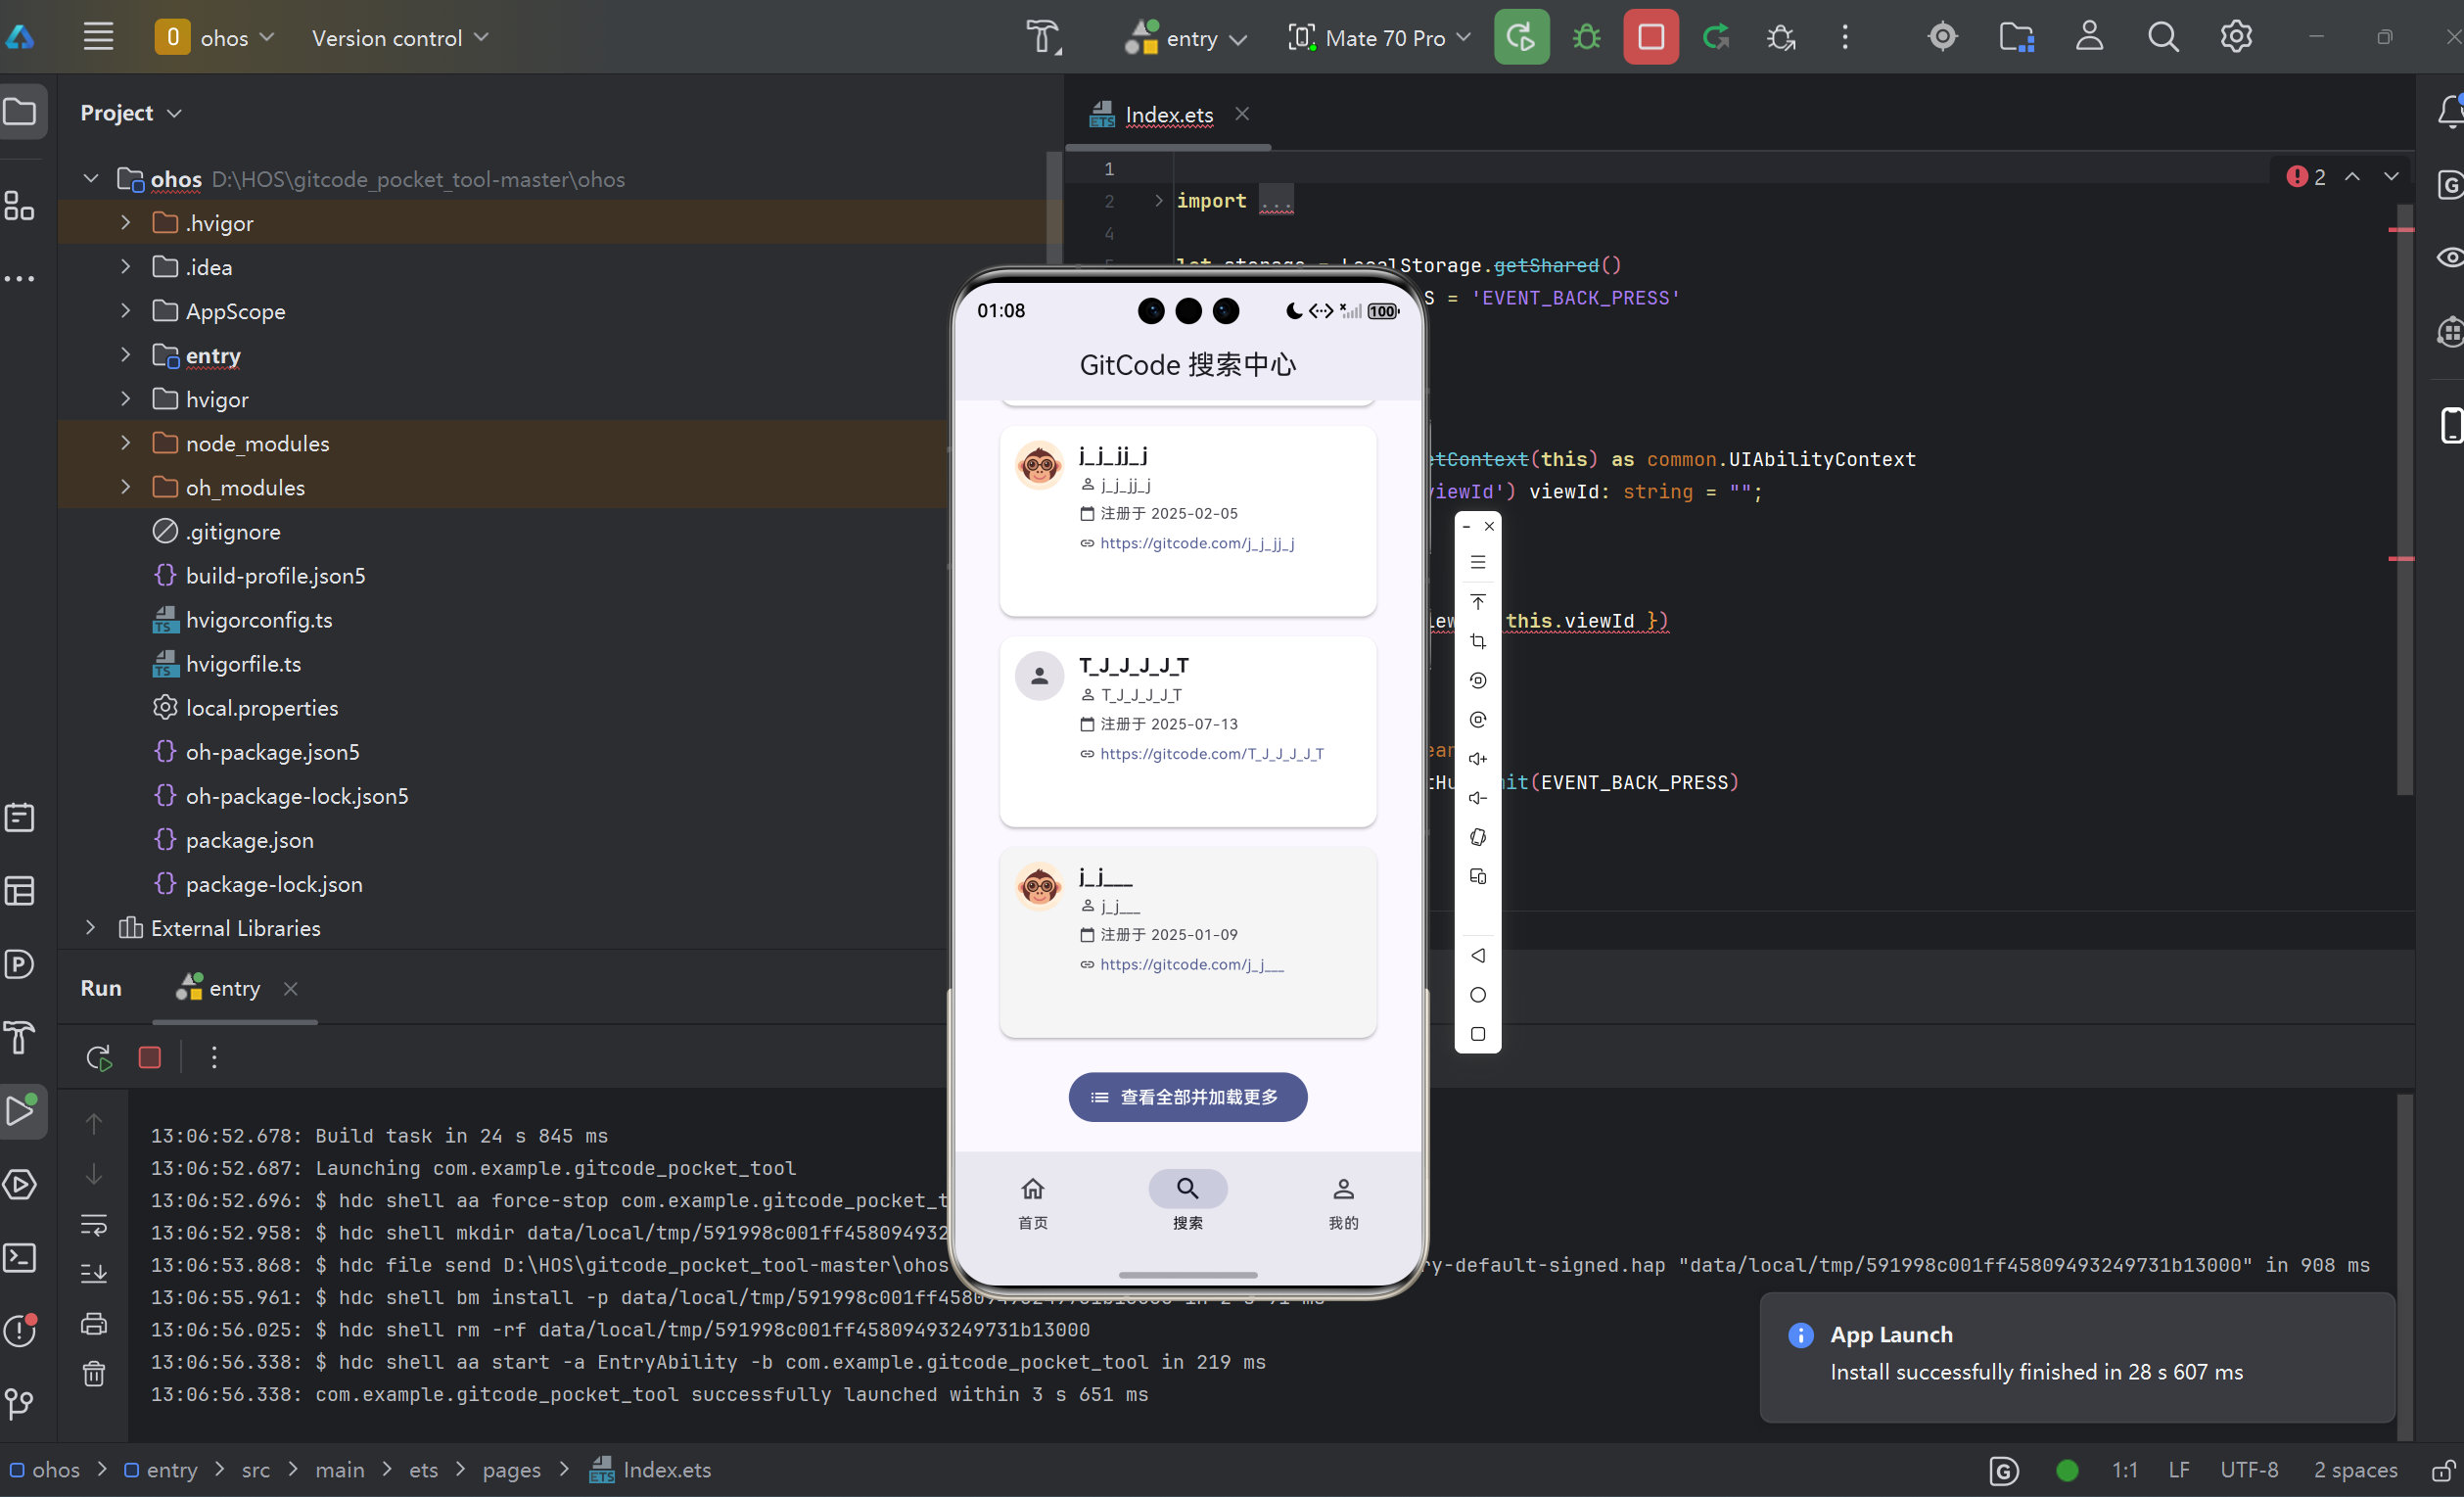Capture a screenshot of the emulator
The width and height of the screenshot is (2464, 1497).
1478,641
